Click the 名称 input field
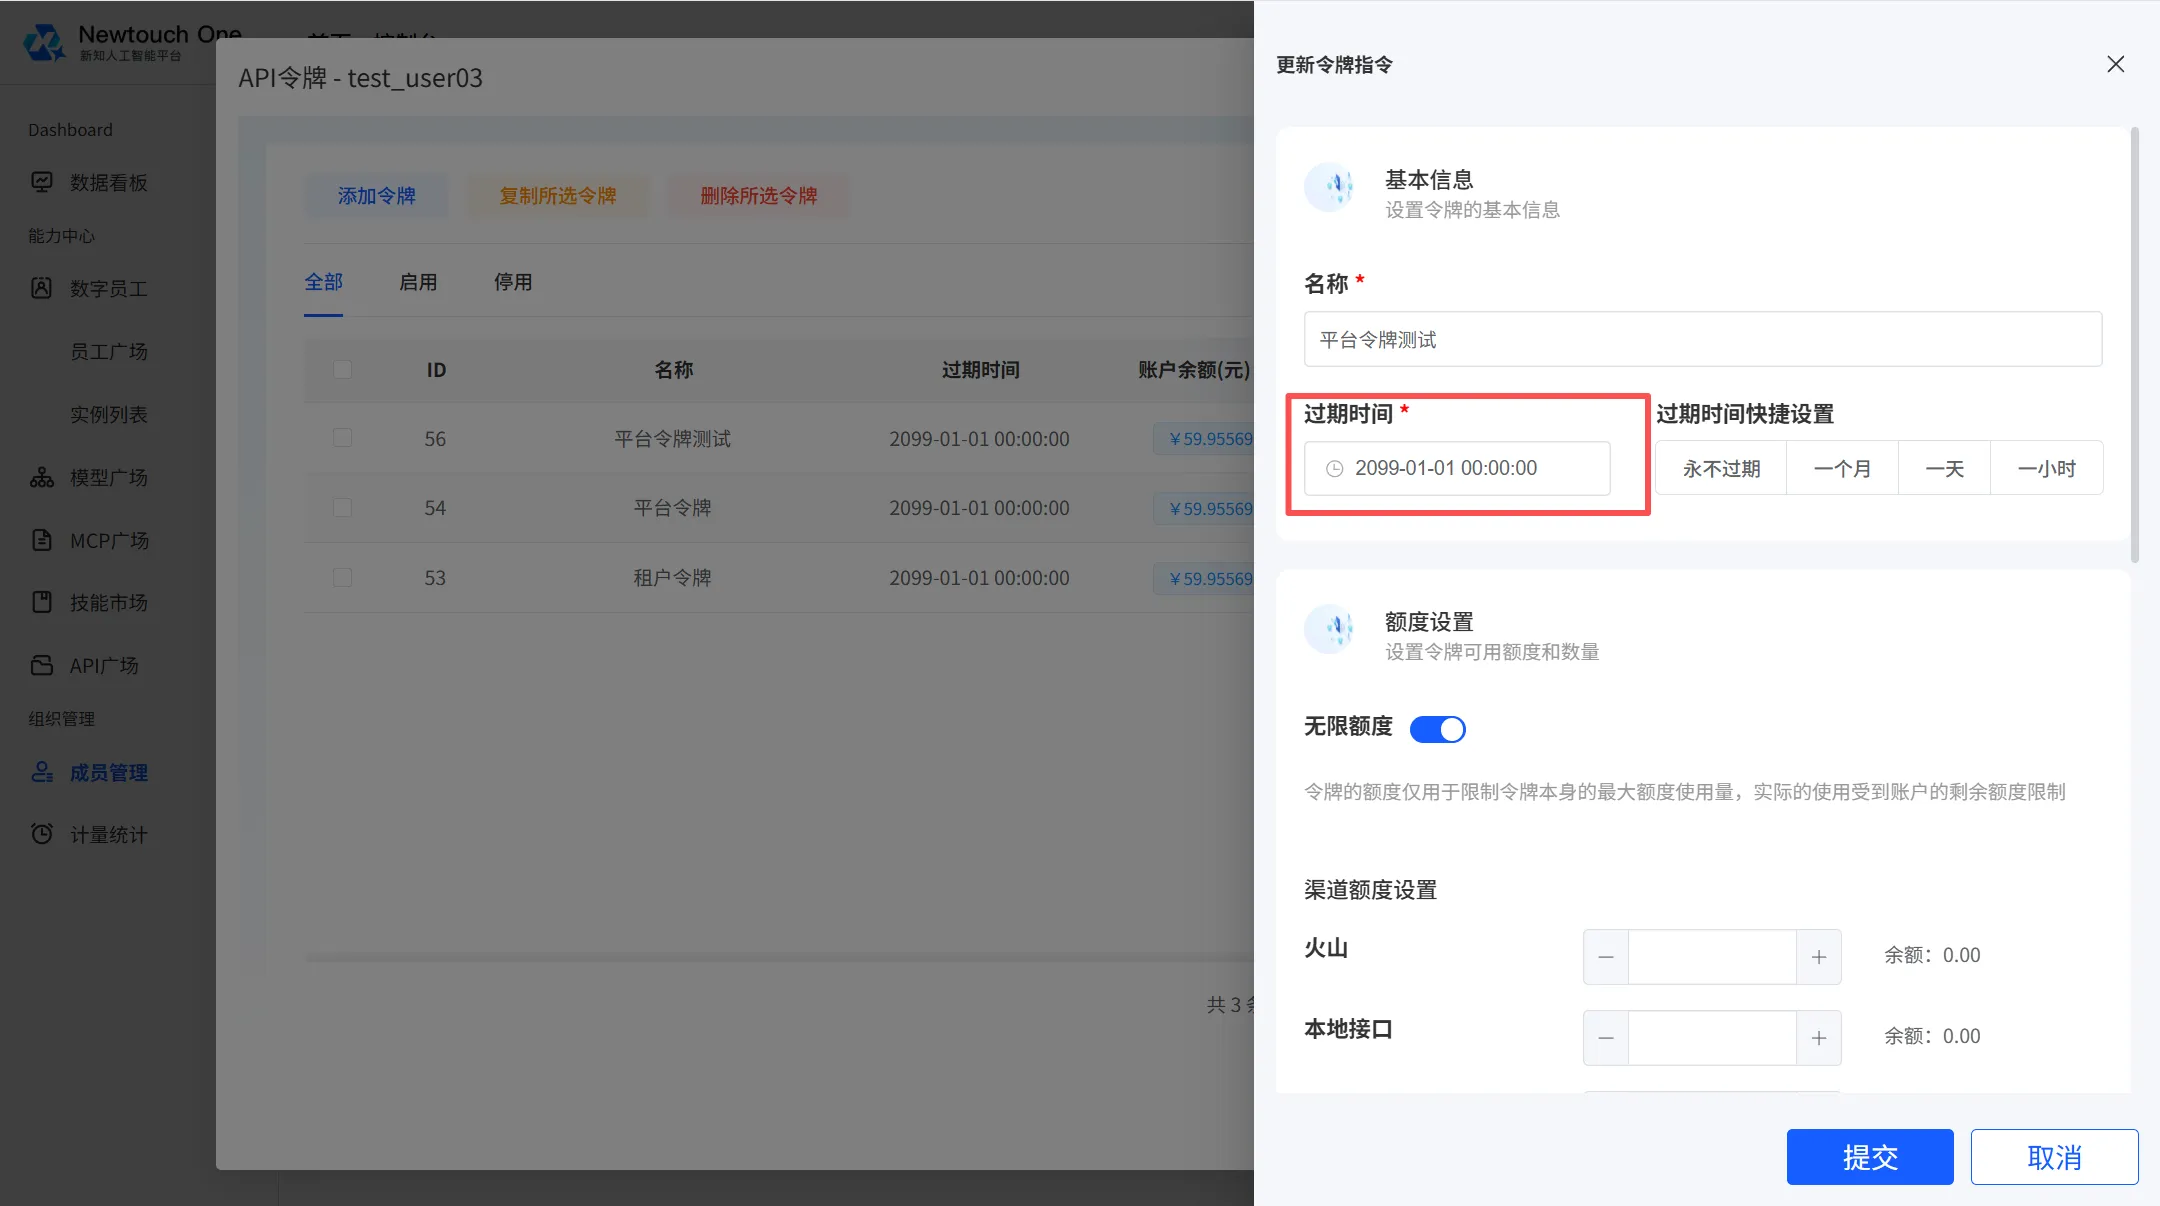Viewport: 2160px width, 1206px height. (1703, 339)
